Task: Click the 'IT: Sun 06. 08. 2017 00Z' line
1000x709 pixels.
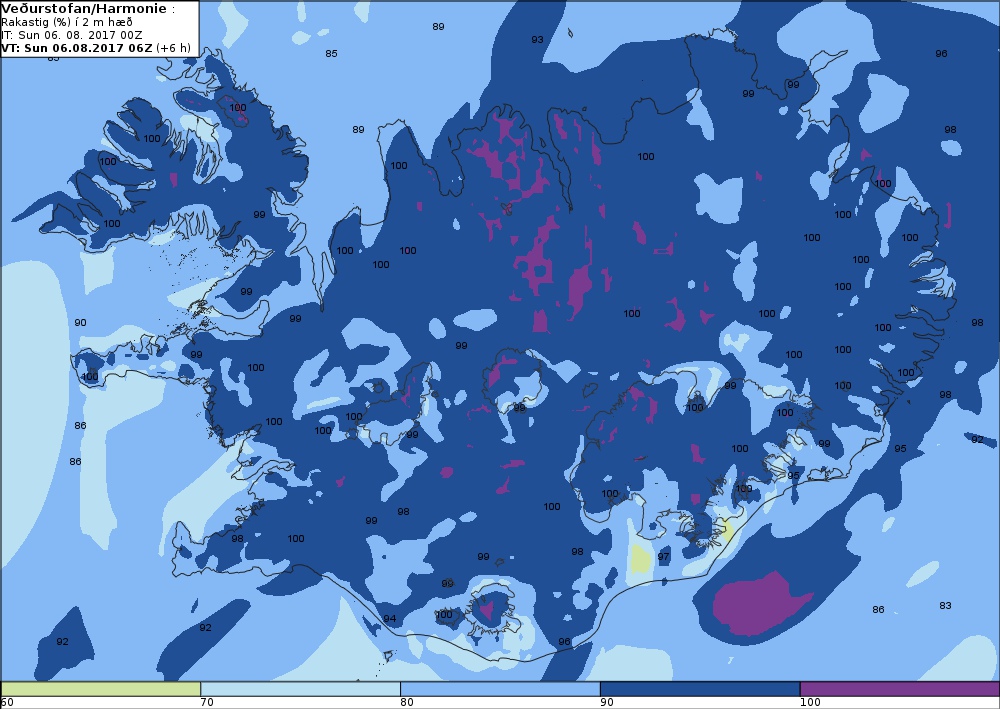Action: coord(72,35)
